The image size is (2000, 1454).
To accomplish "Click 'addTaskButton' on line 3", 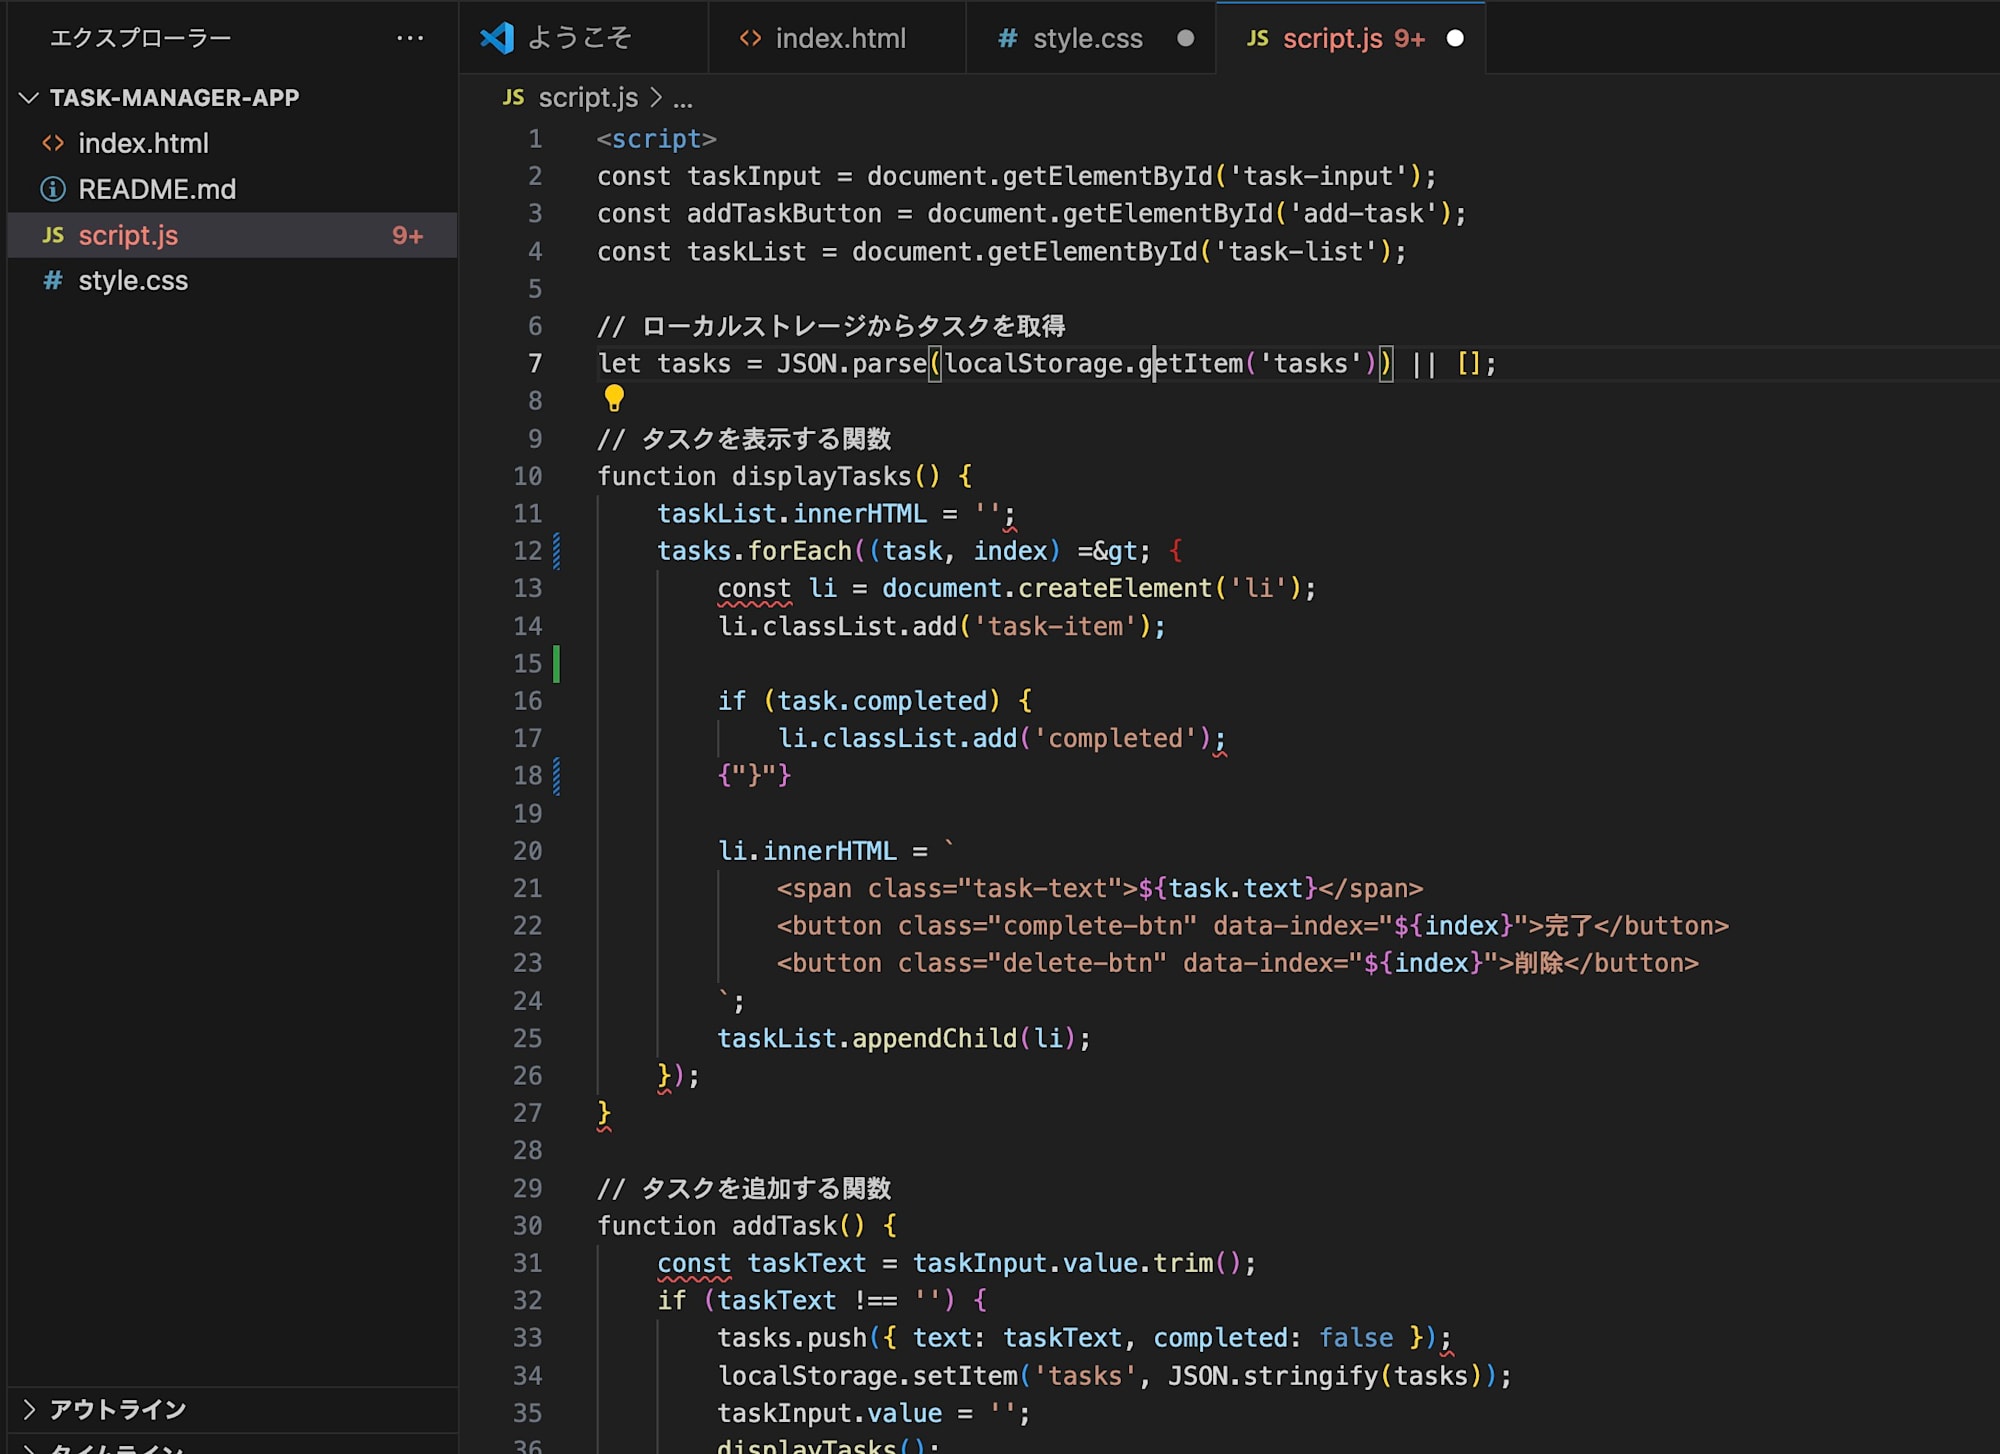I will (x=784, y=214).
